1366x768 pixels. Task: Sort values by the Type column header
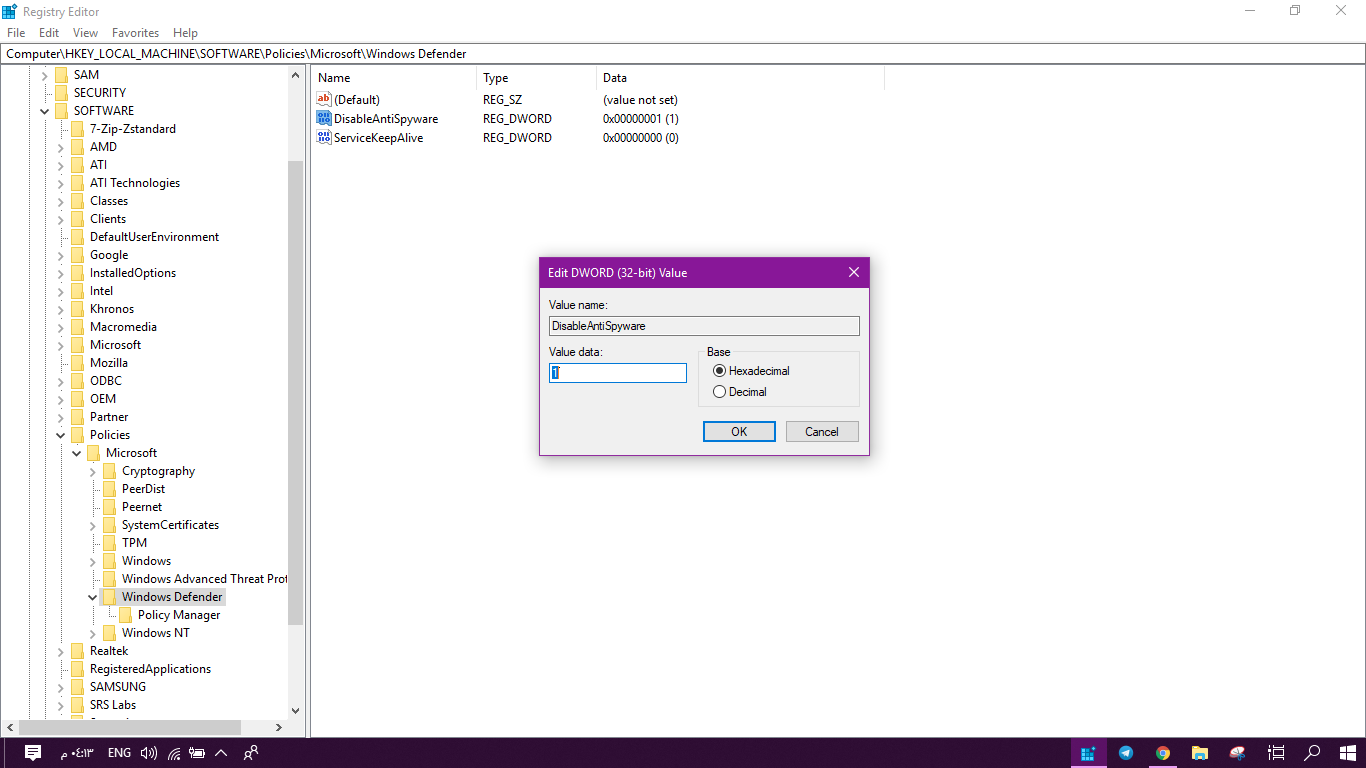(537, 78)
